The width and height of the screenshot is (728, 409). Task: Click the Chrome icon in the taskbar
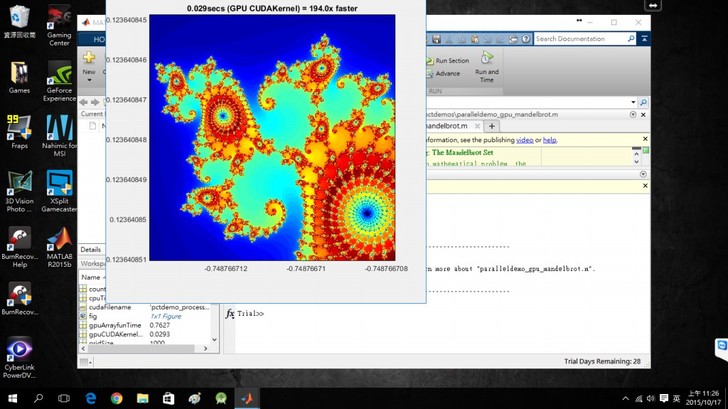coord(117,397)
